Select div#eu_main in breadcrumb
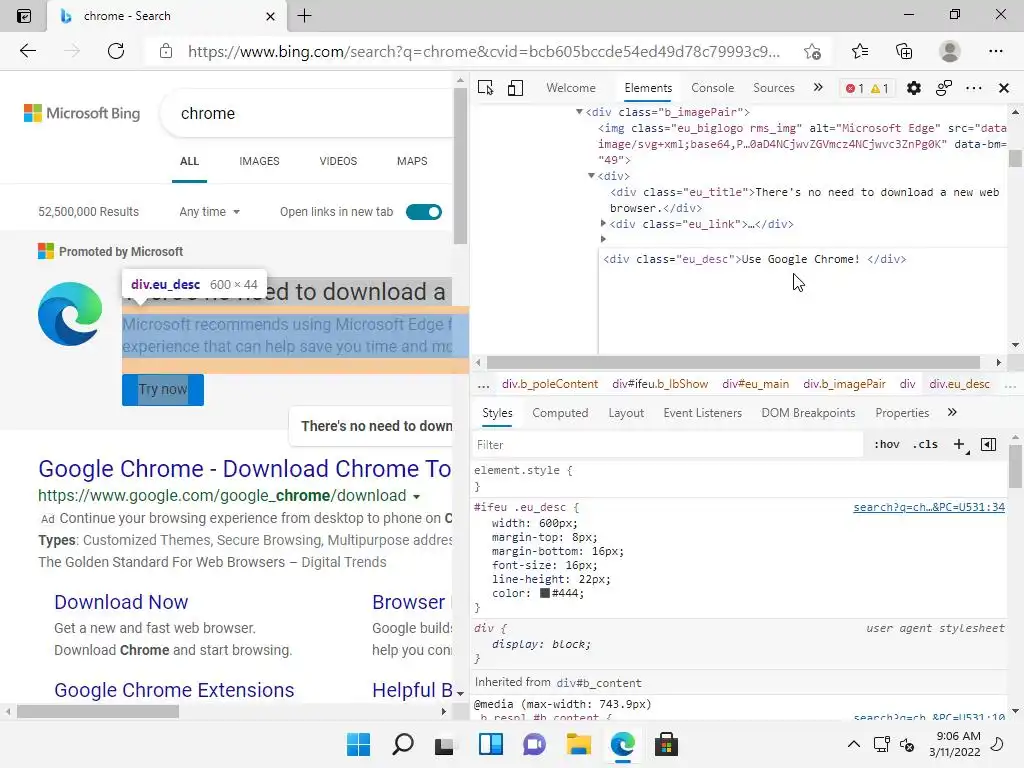The height and width of the screenshot is (768, 1024). click(x=756, y=384)
